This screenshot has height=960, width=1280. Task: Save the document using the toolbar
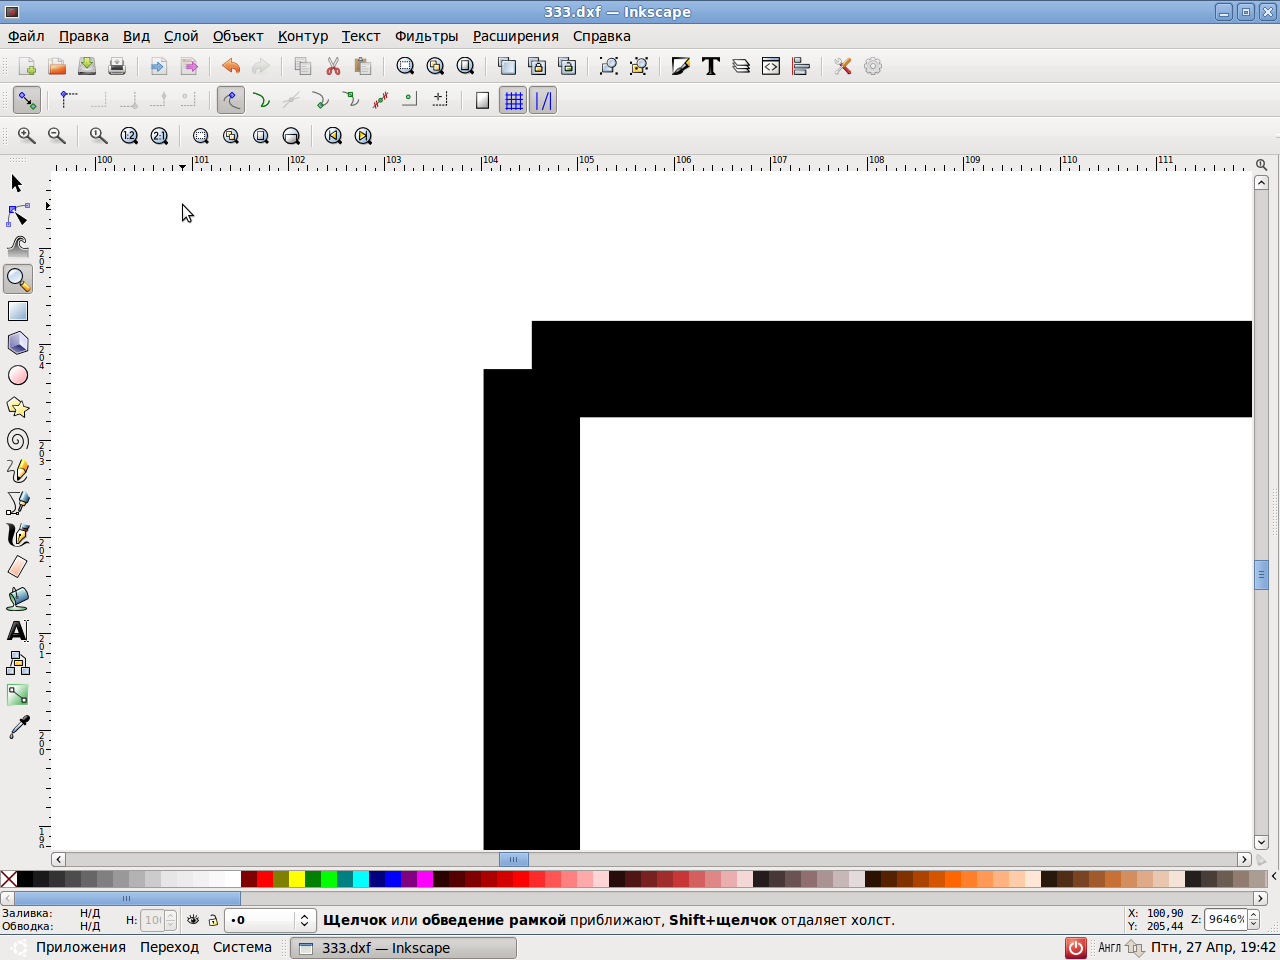[x=87, y=66]
